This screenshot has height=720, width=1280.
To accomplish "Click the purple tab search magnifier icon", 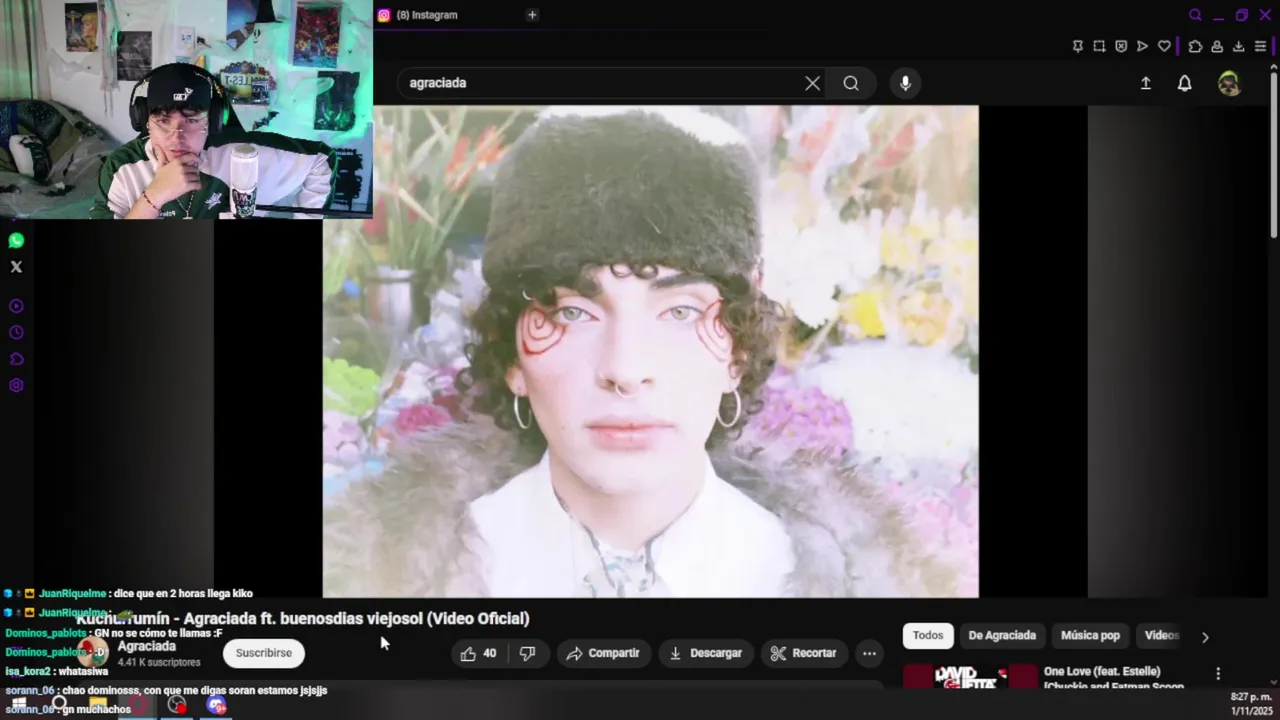I will [x=1195, y=15].
